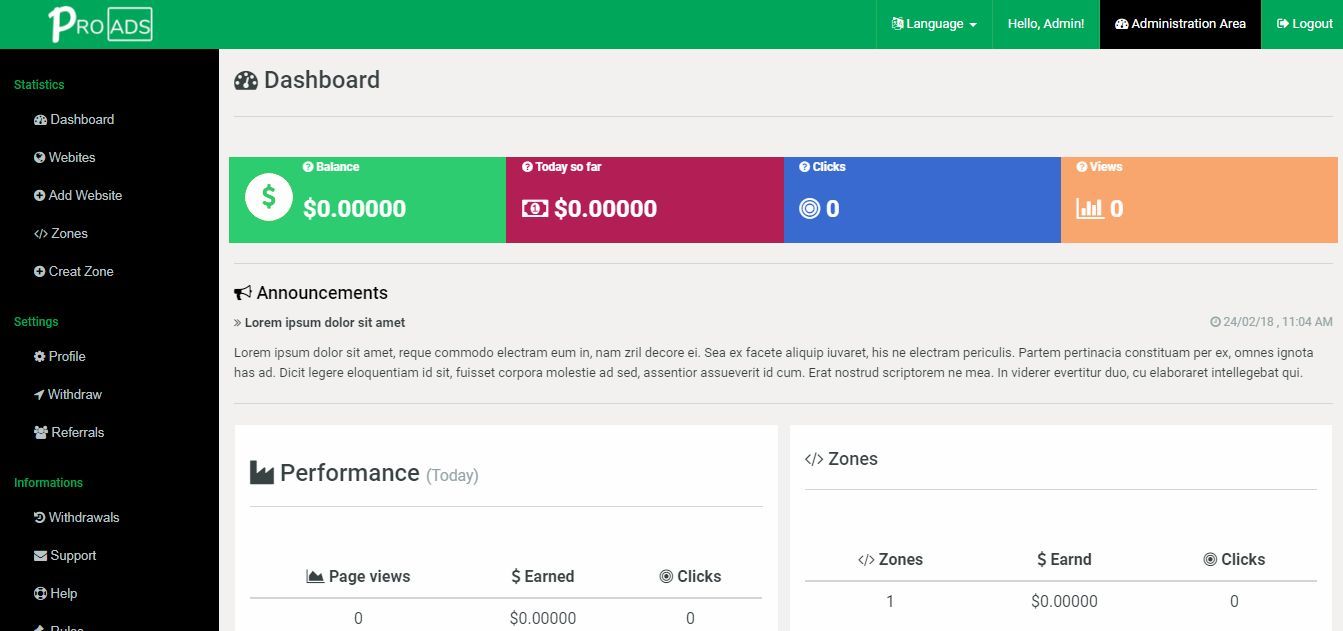Click the Clicks card help question icon
Image resolution: width=1343 pixels, height=631 pixels.
point(804,167)
